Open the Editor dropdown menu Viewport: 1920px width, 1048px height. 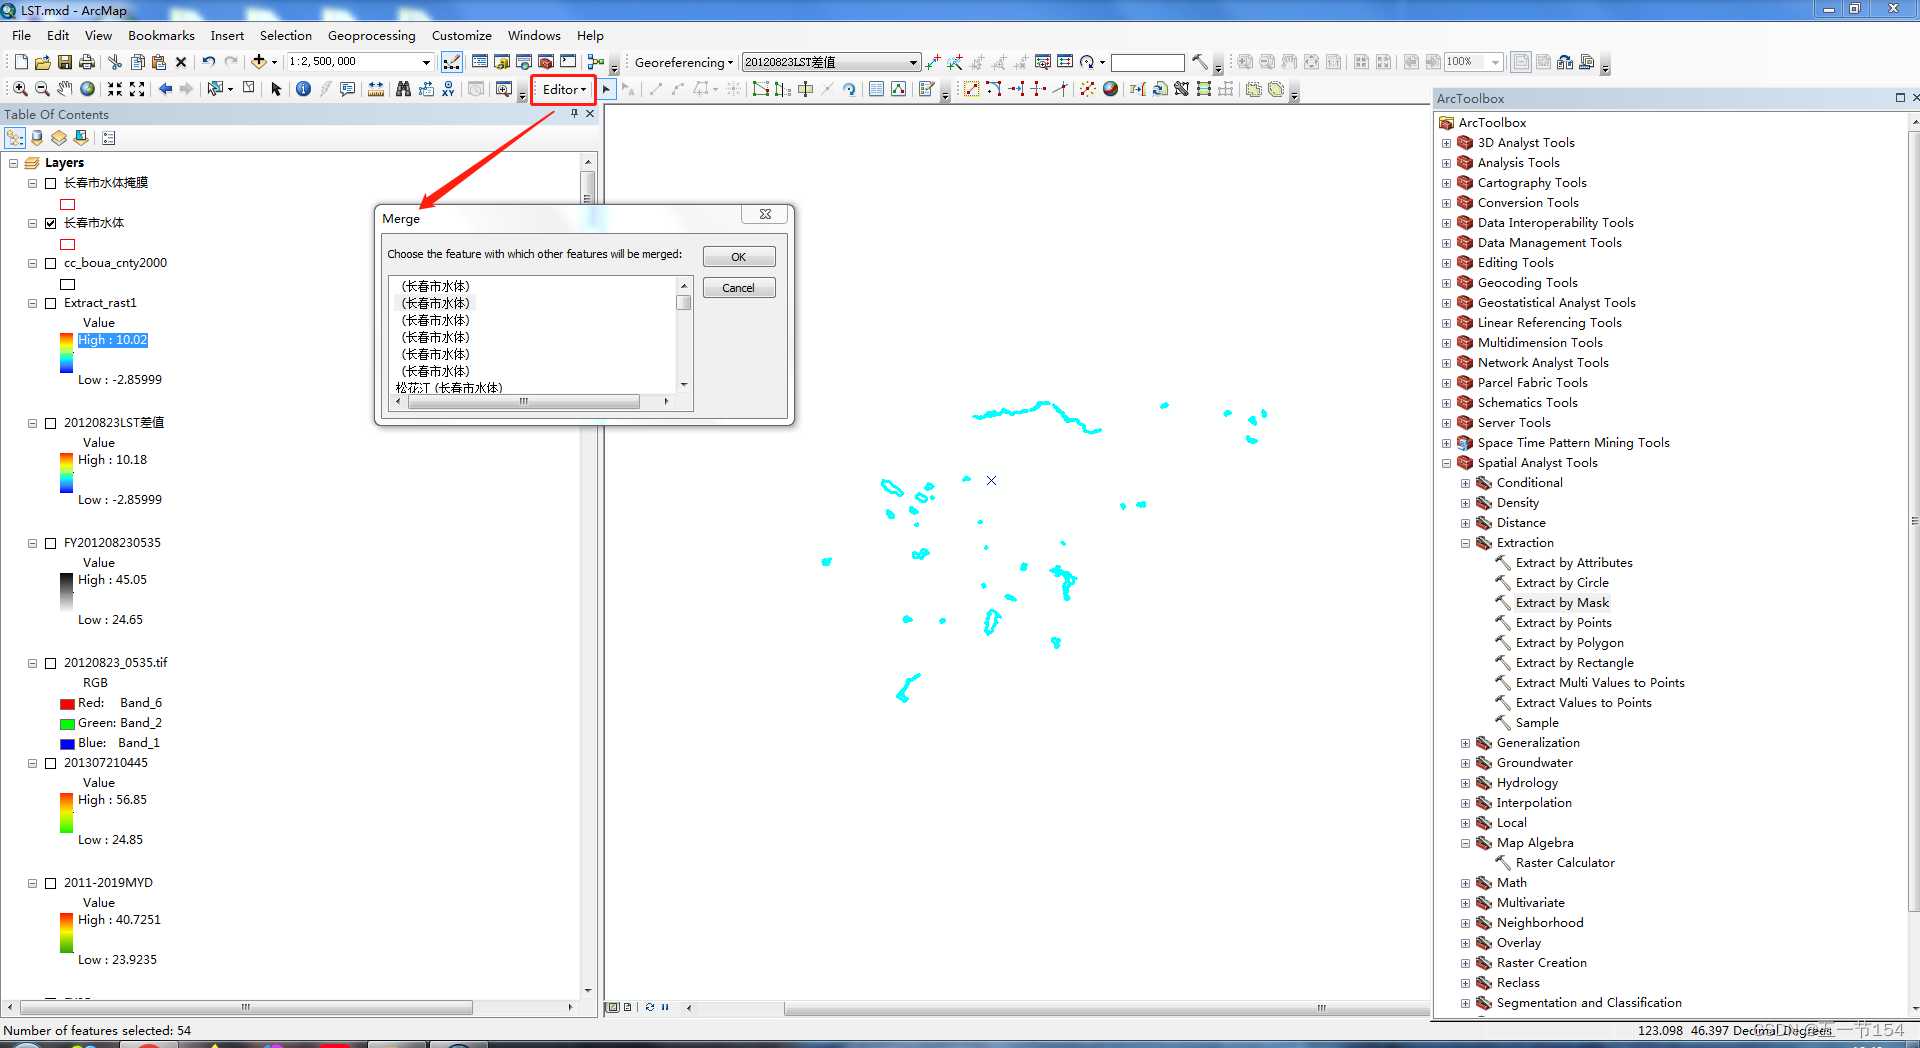[564, 89]
